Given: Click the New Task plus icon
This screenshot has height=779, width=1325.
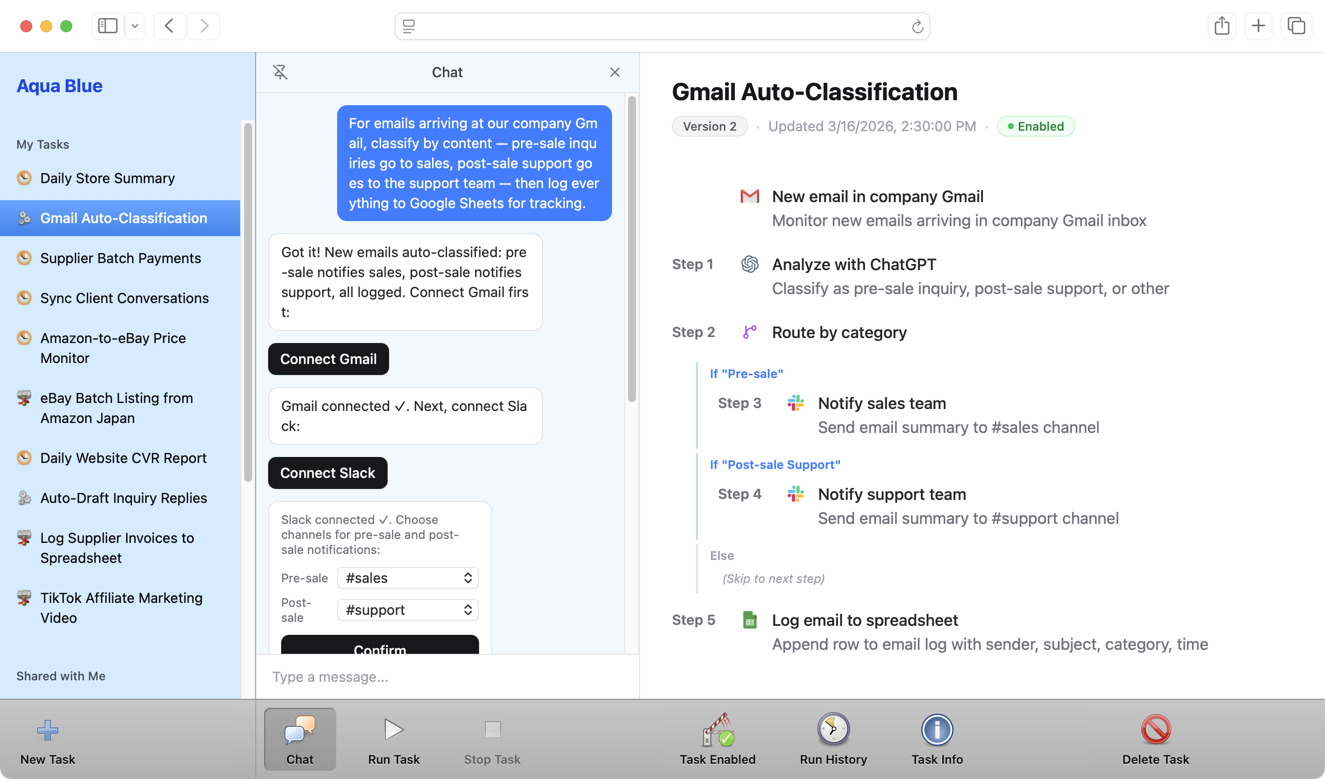Looking at the screenshot, I should tap(47, 730).
